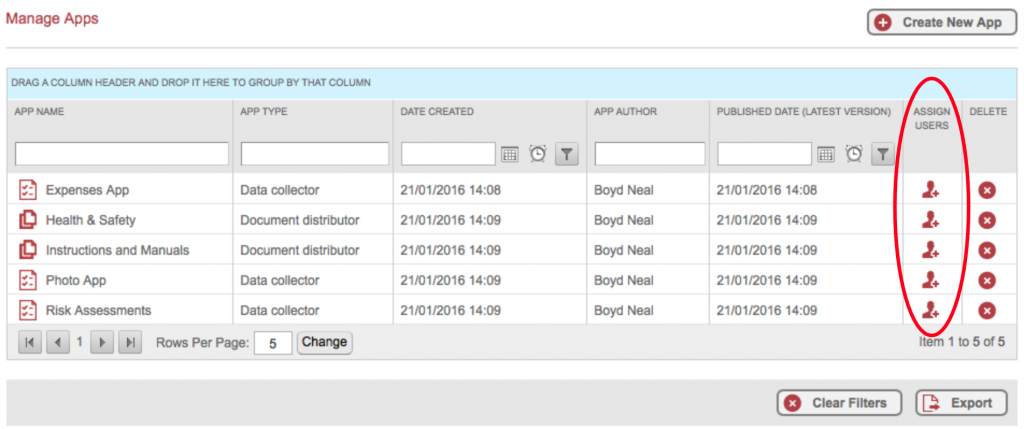
Task: Open filter options for Date Created column
Action: (566, 154)
